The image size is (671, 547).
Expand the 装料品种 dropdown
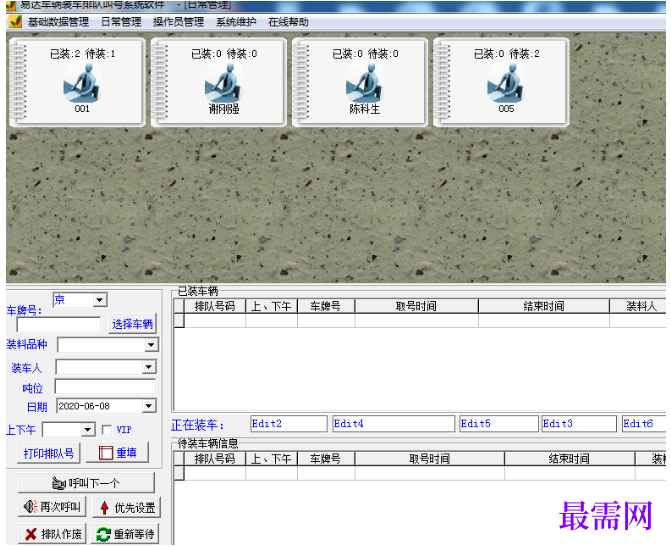tap(151, 345)
